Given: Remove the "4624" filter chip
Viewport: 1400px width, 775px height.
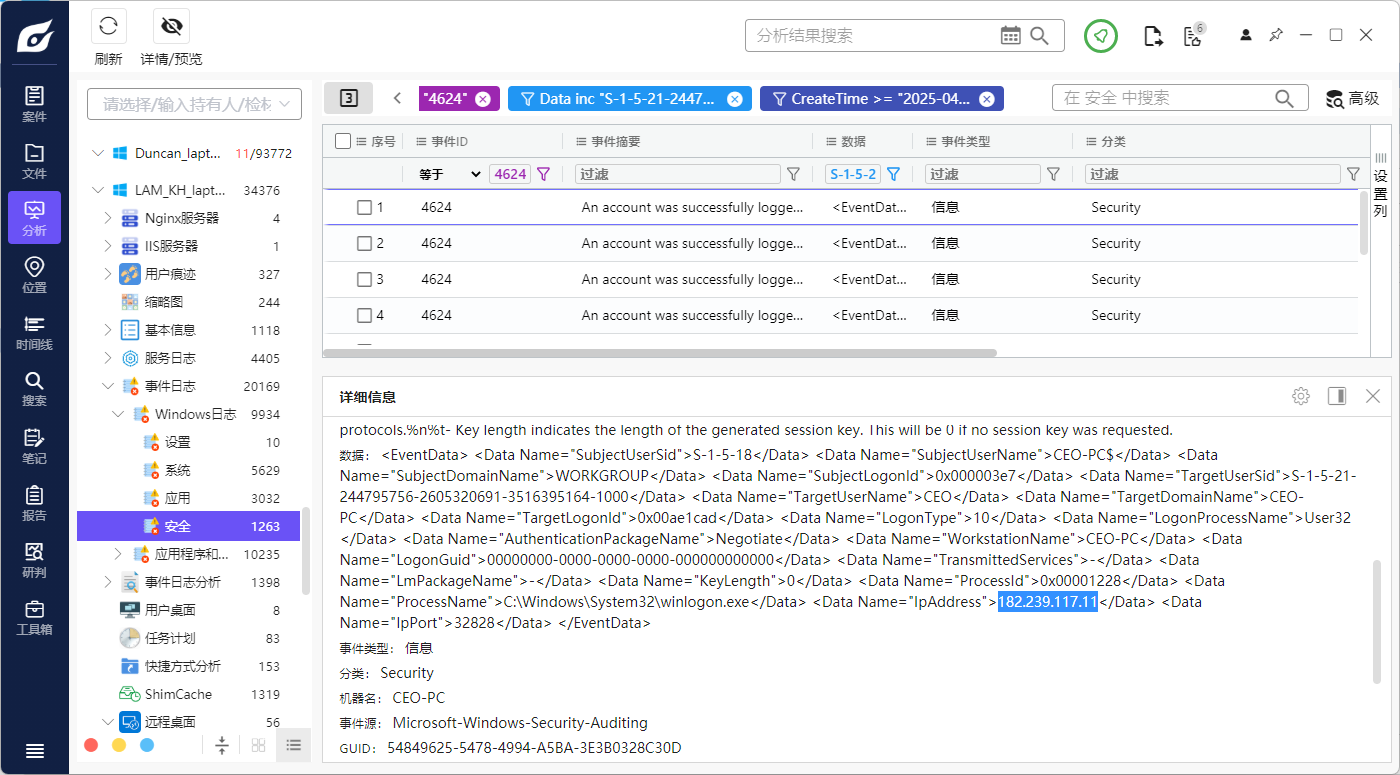Looking at the screenshot, I should click(x=483, y=99).
